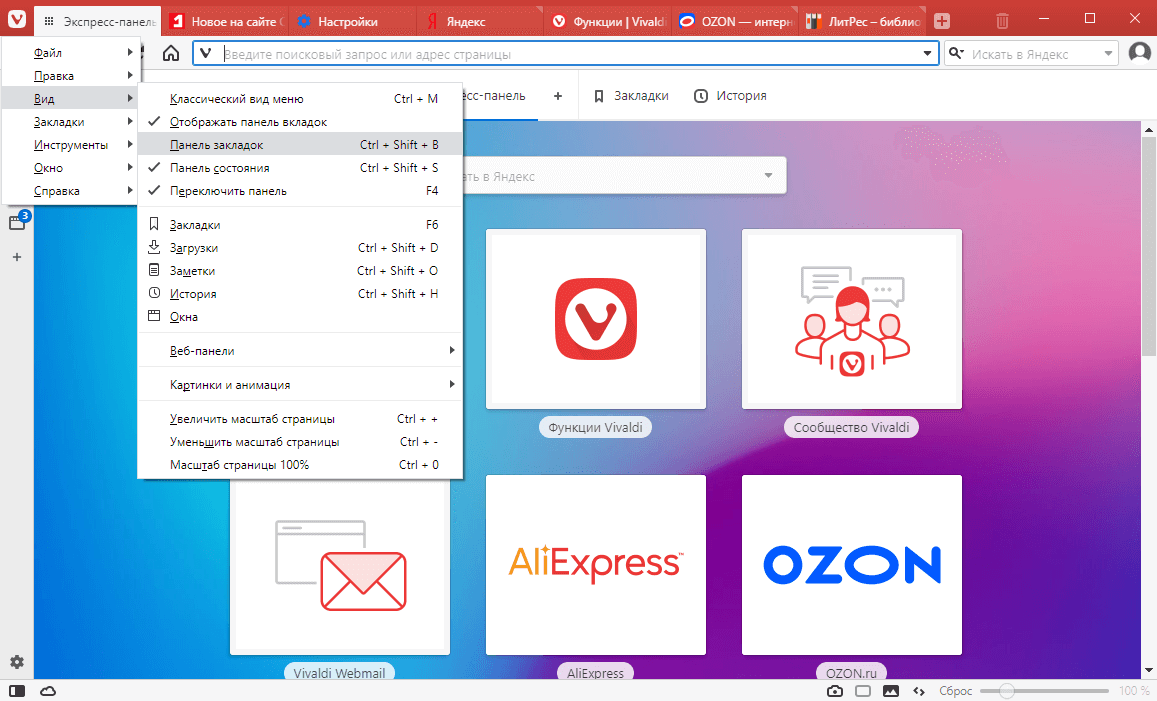Toggle Панель закладок option
Viewport: 1157px width, 701px height.
300,145
